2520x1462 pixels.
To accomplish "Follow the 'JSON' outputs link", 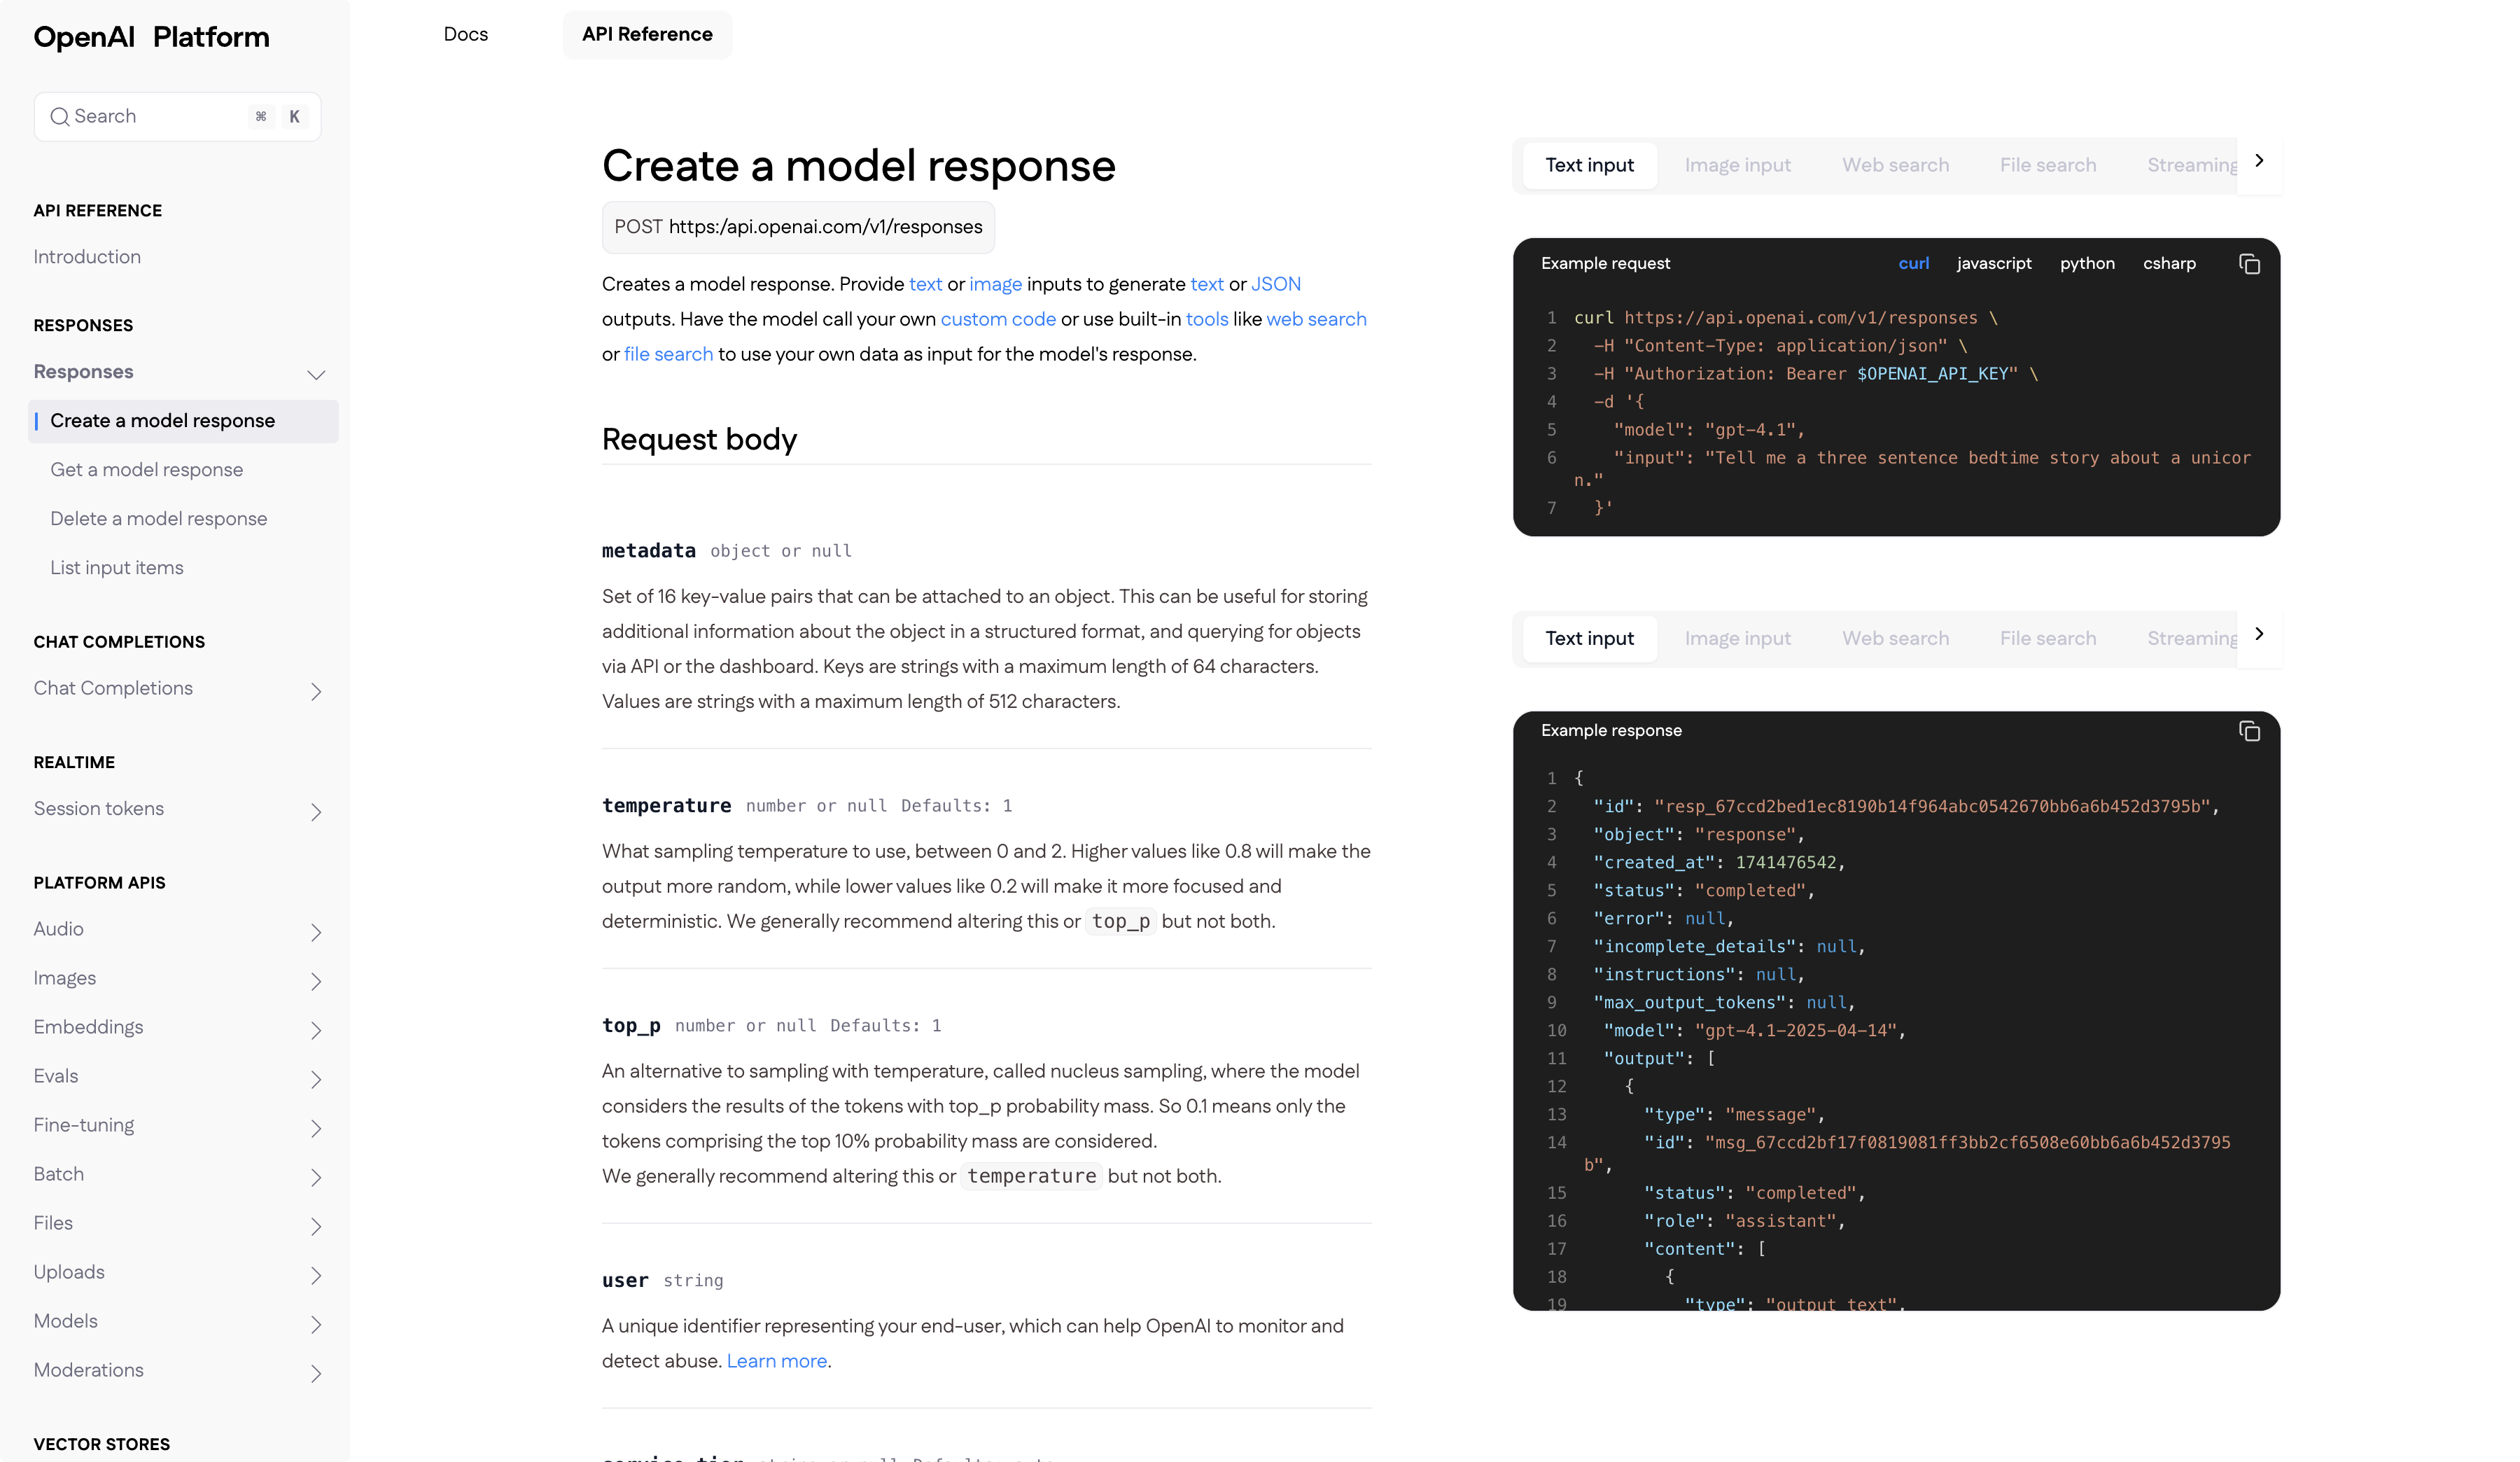I will tap(1275, 284).
